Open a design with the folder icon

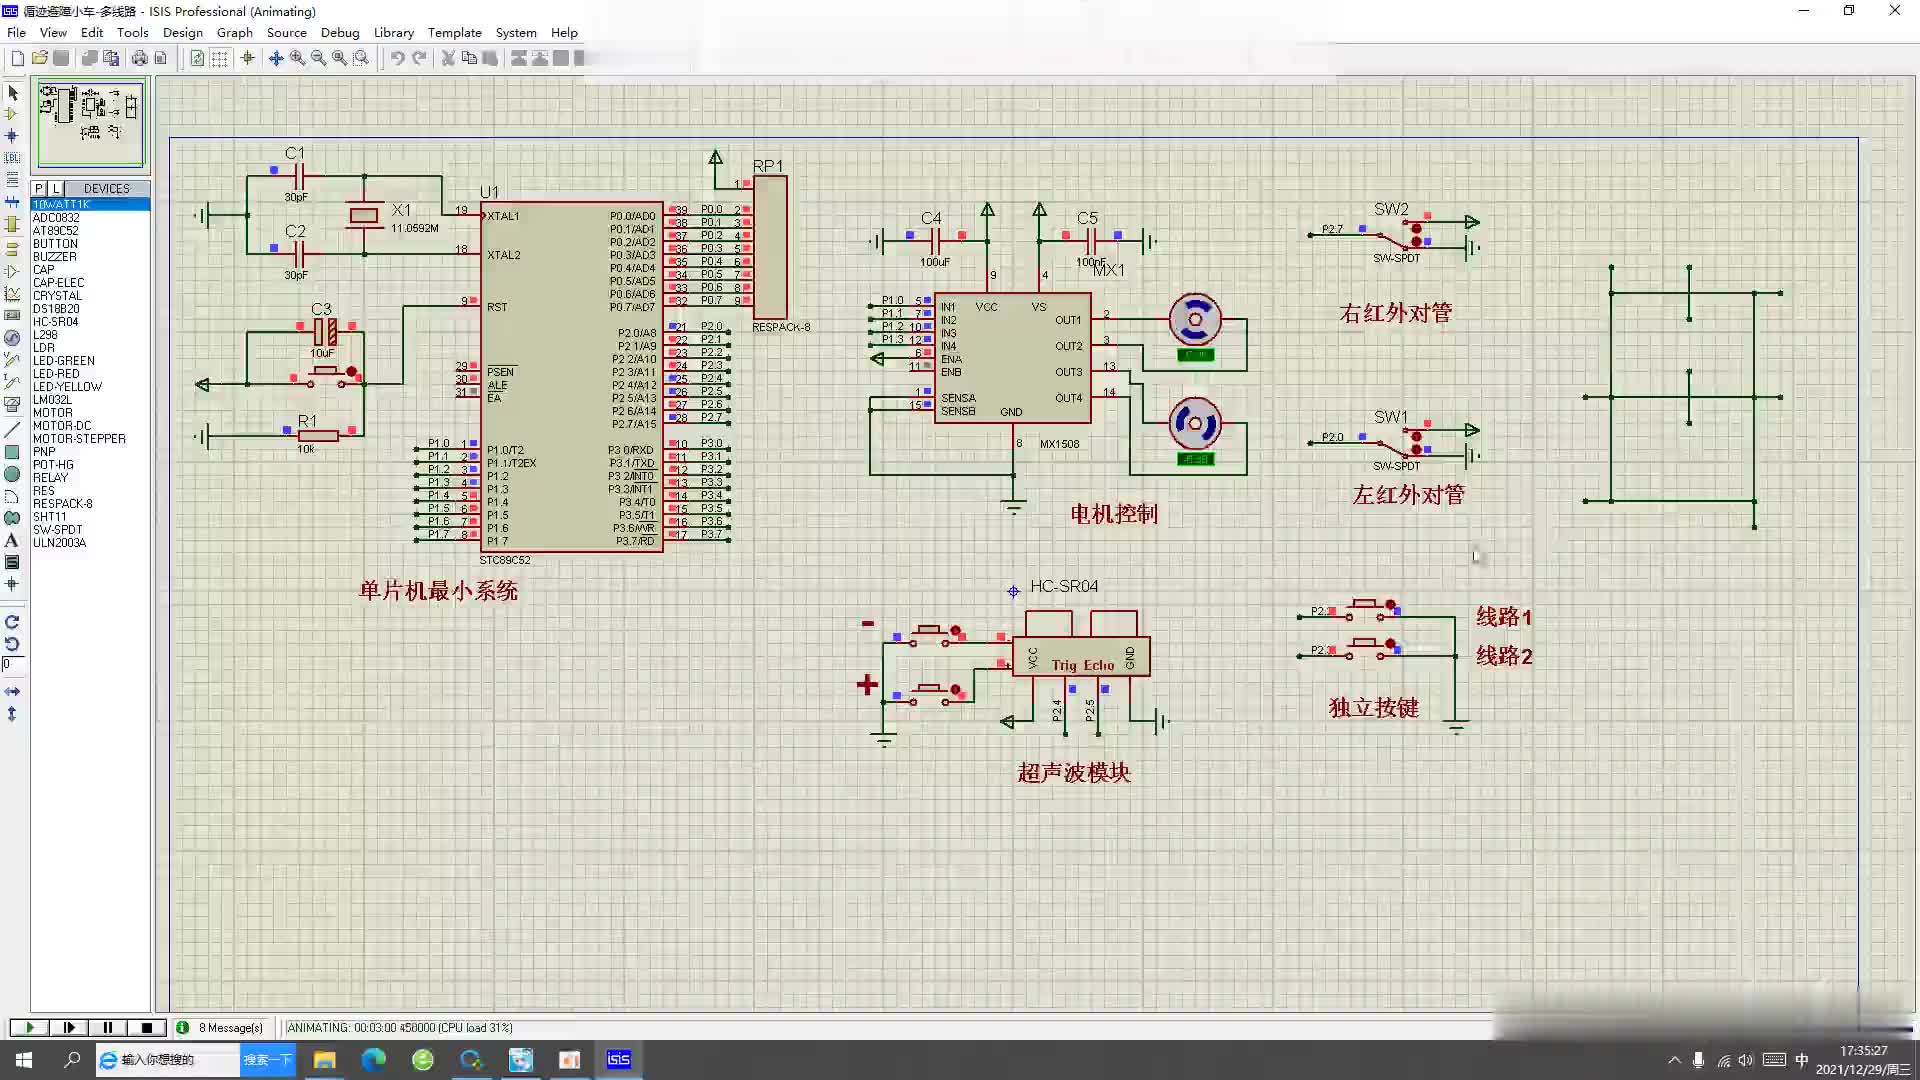[x=40, y=58]
